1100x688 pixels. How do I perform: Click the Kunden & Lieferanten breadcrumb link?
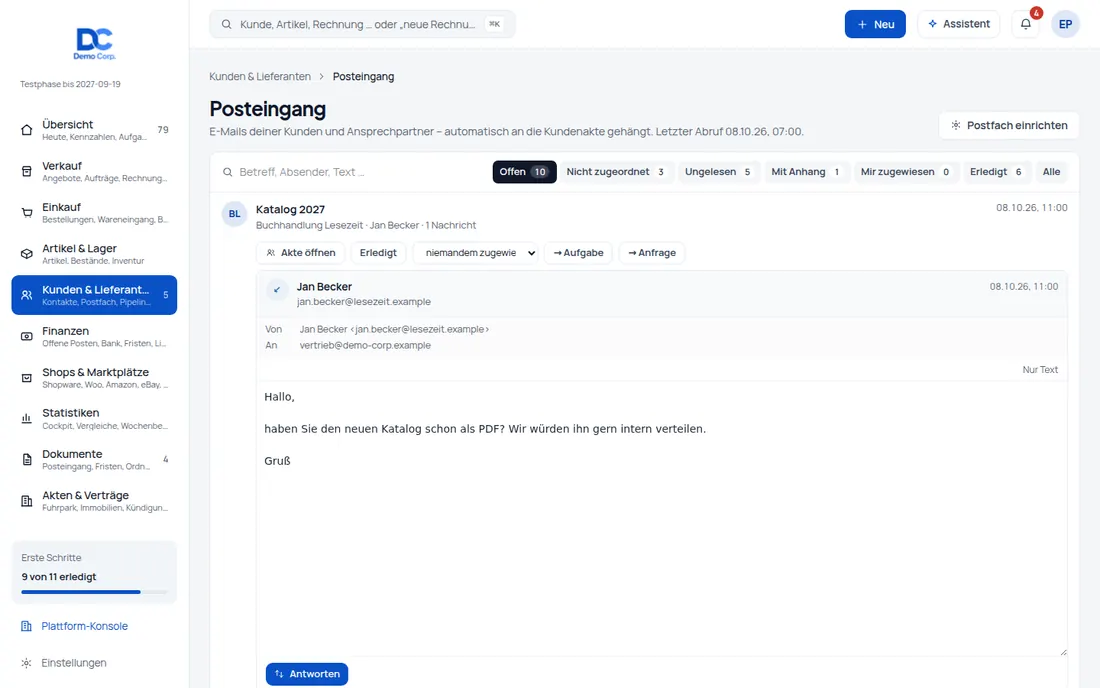click(x=260, y=76)
